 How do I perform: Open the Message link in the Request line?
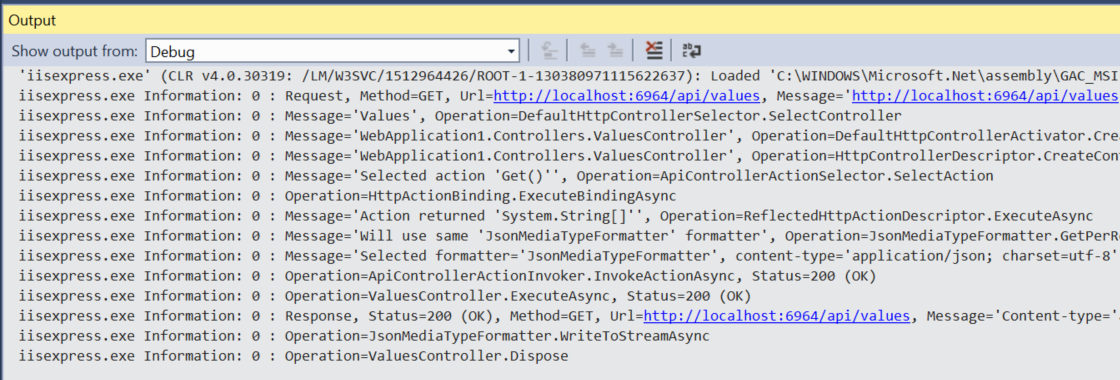click(986, 95)
